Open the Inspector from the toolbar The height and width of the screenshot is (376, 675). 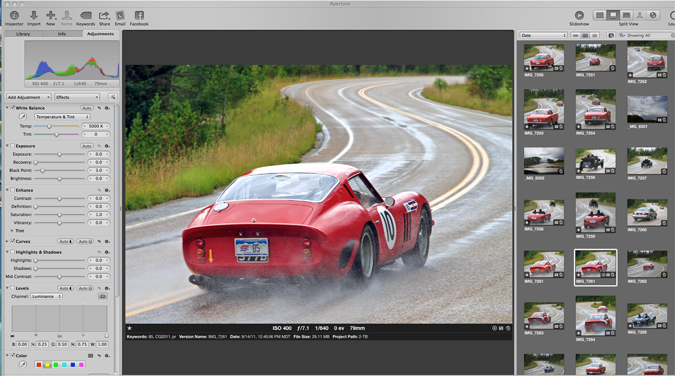pyautogui.click(x=14, y=16)
